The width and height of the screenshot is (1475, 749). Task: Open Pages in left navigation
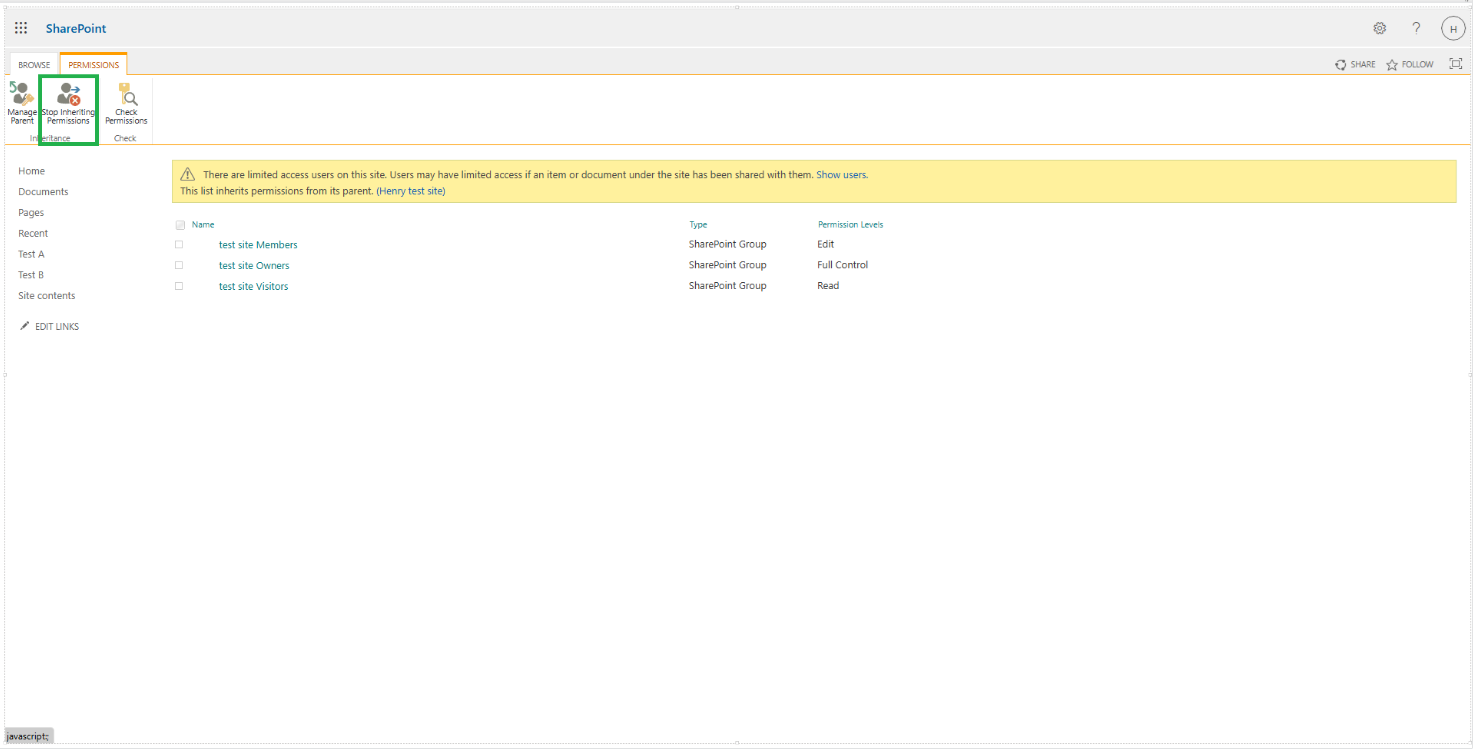tap(31, 212)
